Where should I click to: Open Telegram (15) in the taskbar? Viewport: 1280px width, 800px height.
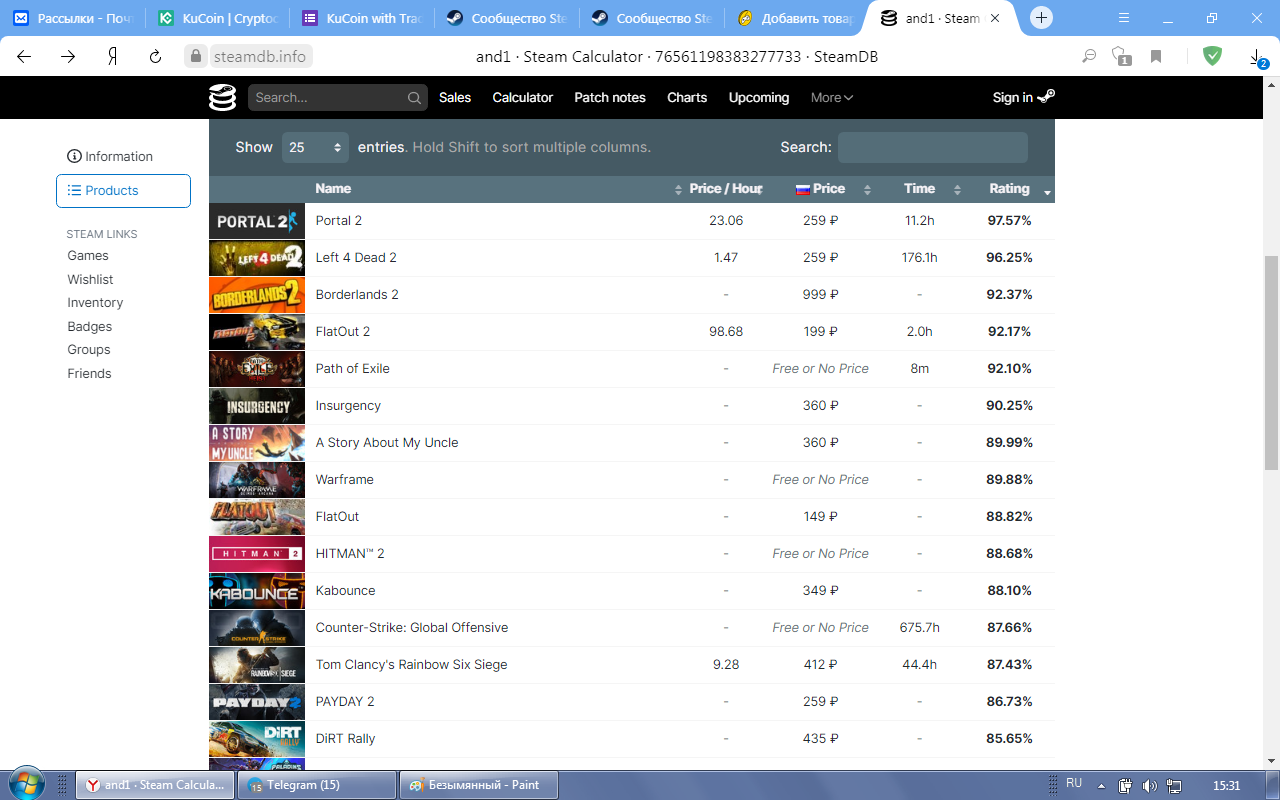[x=316, y=785]
